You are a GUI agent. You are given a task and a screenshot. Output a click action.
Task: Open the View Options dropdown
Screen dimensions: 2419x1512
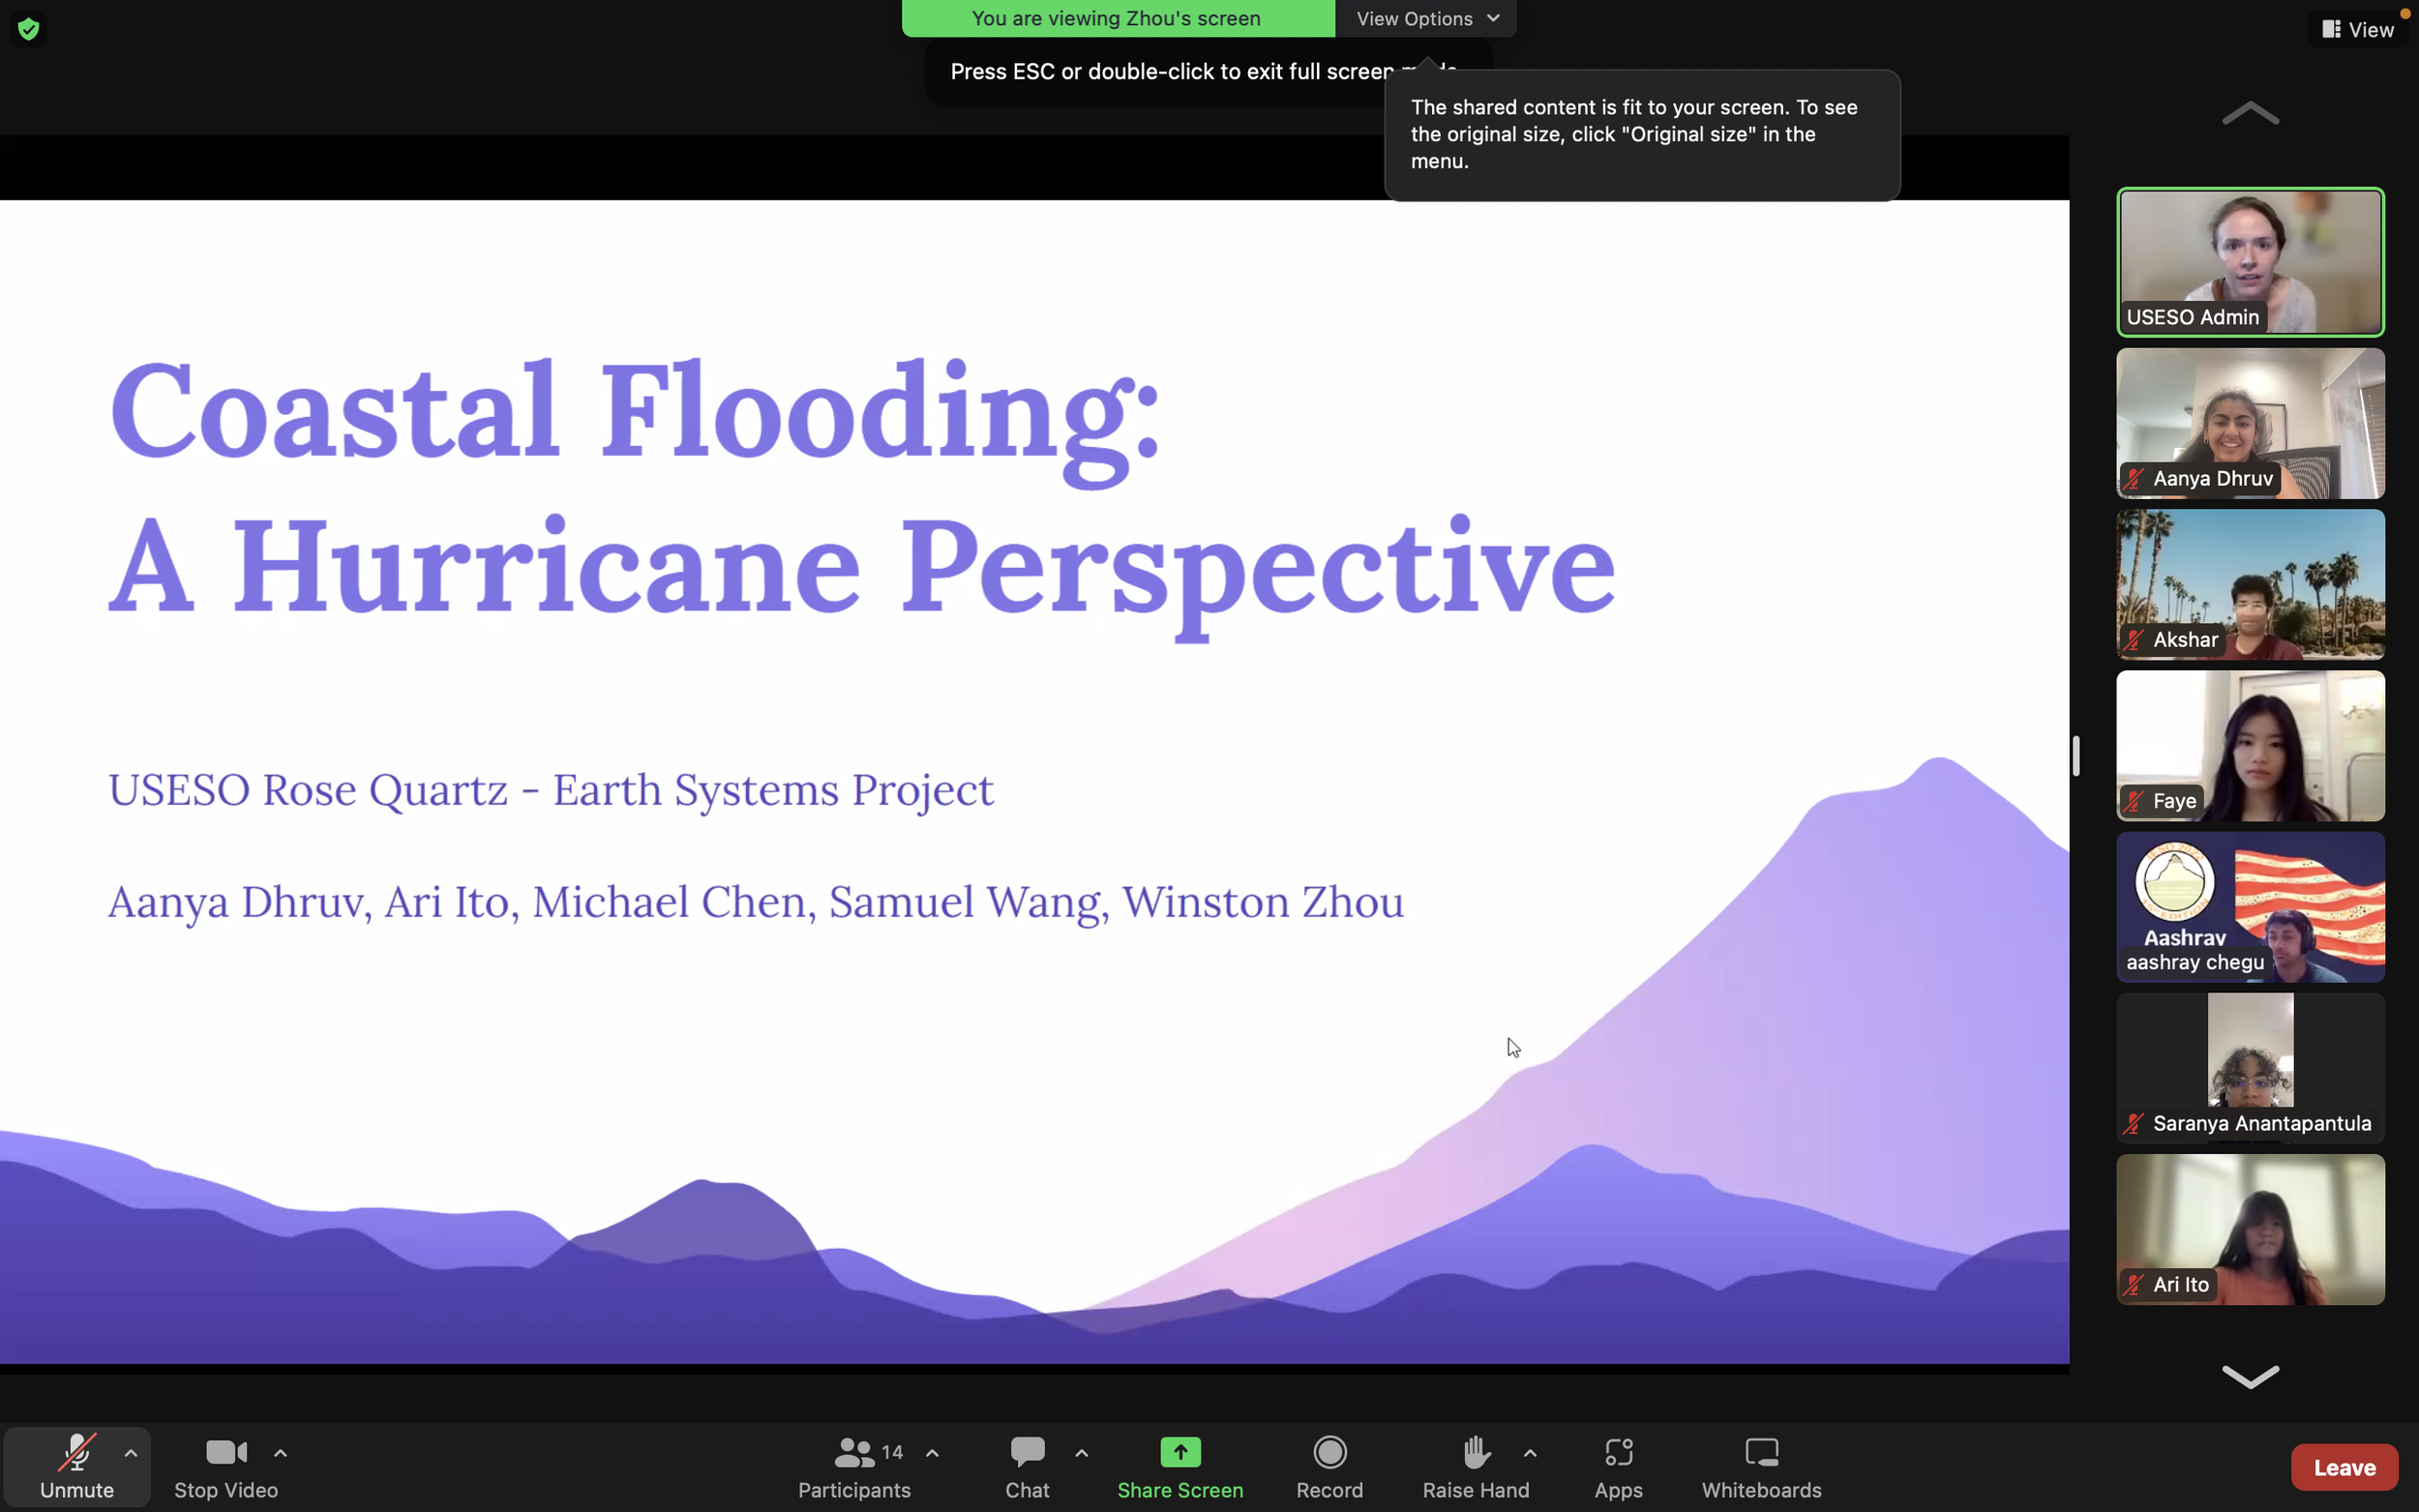[1427, 18]
